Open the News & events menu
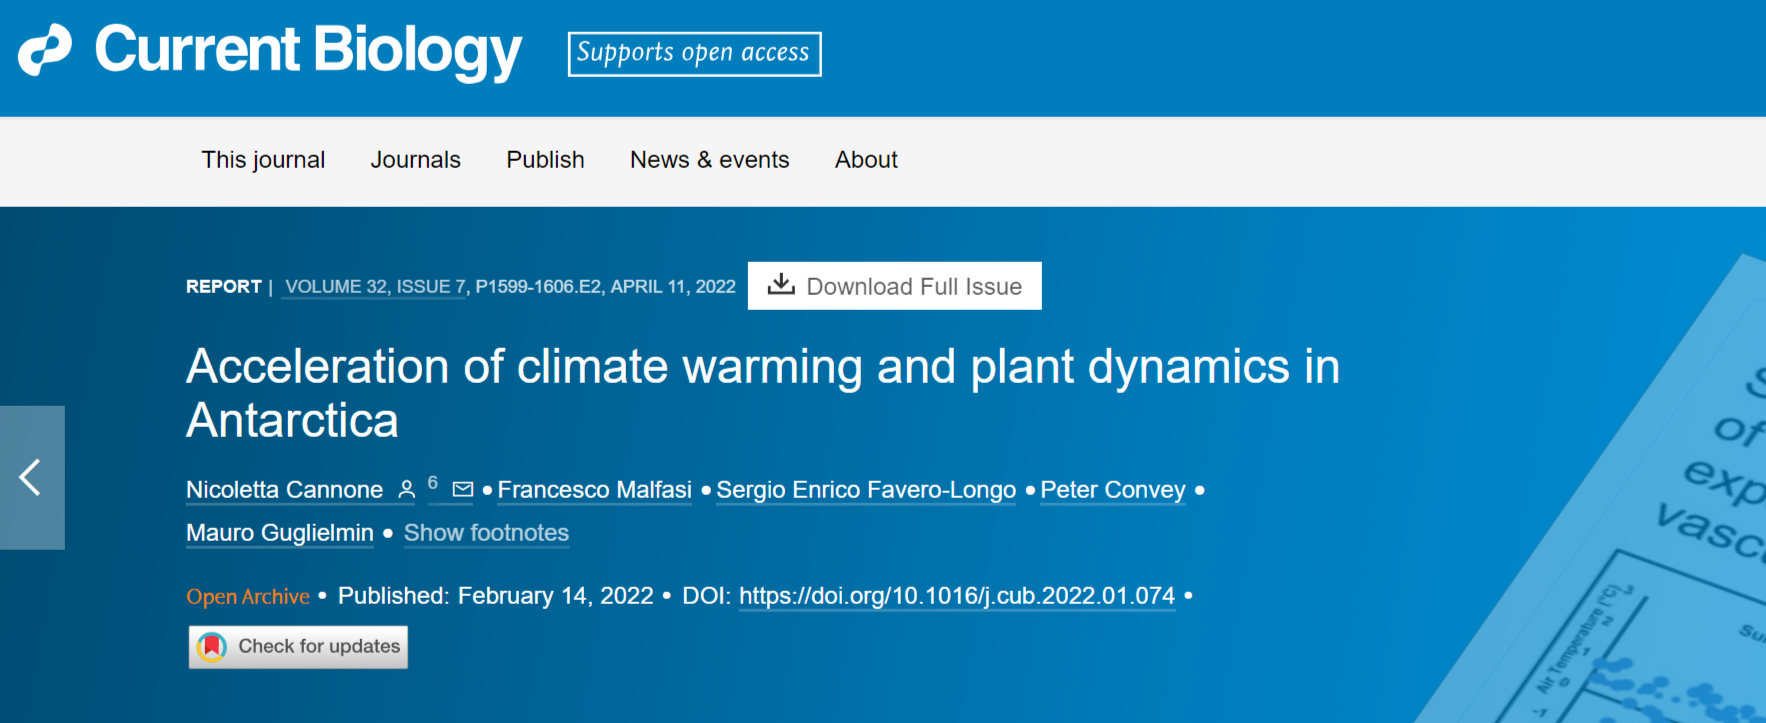Image resolution: width=1766 pixels, height=723 pixels. (709, 160)
